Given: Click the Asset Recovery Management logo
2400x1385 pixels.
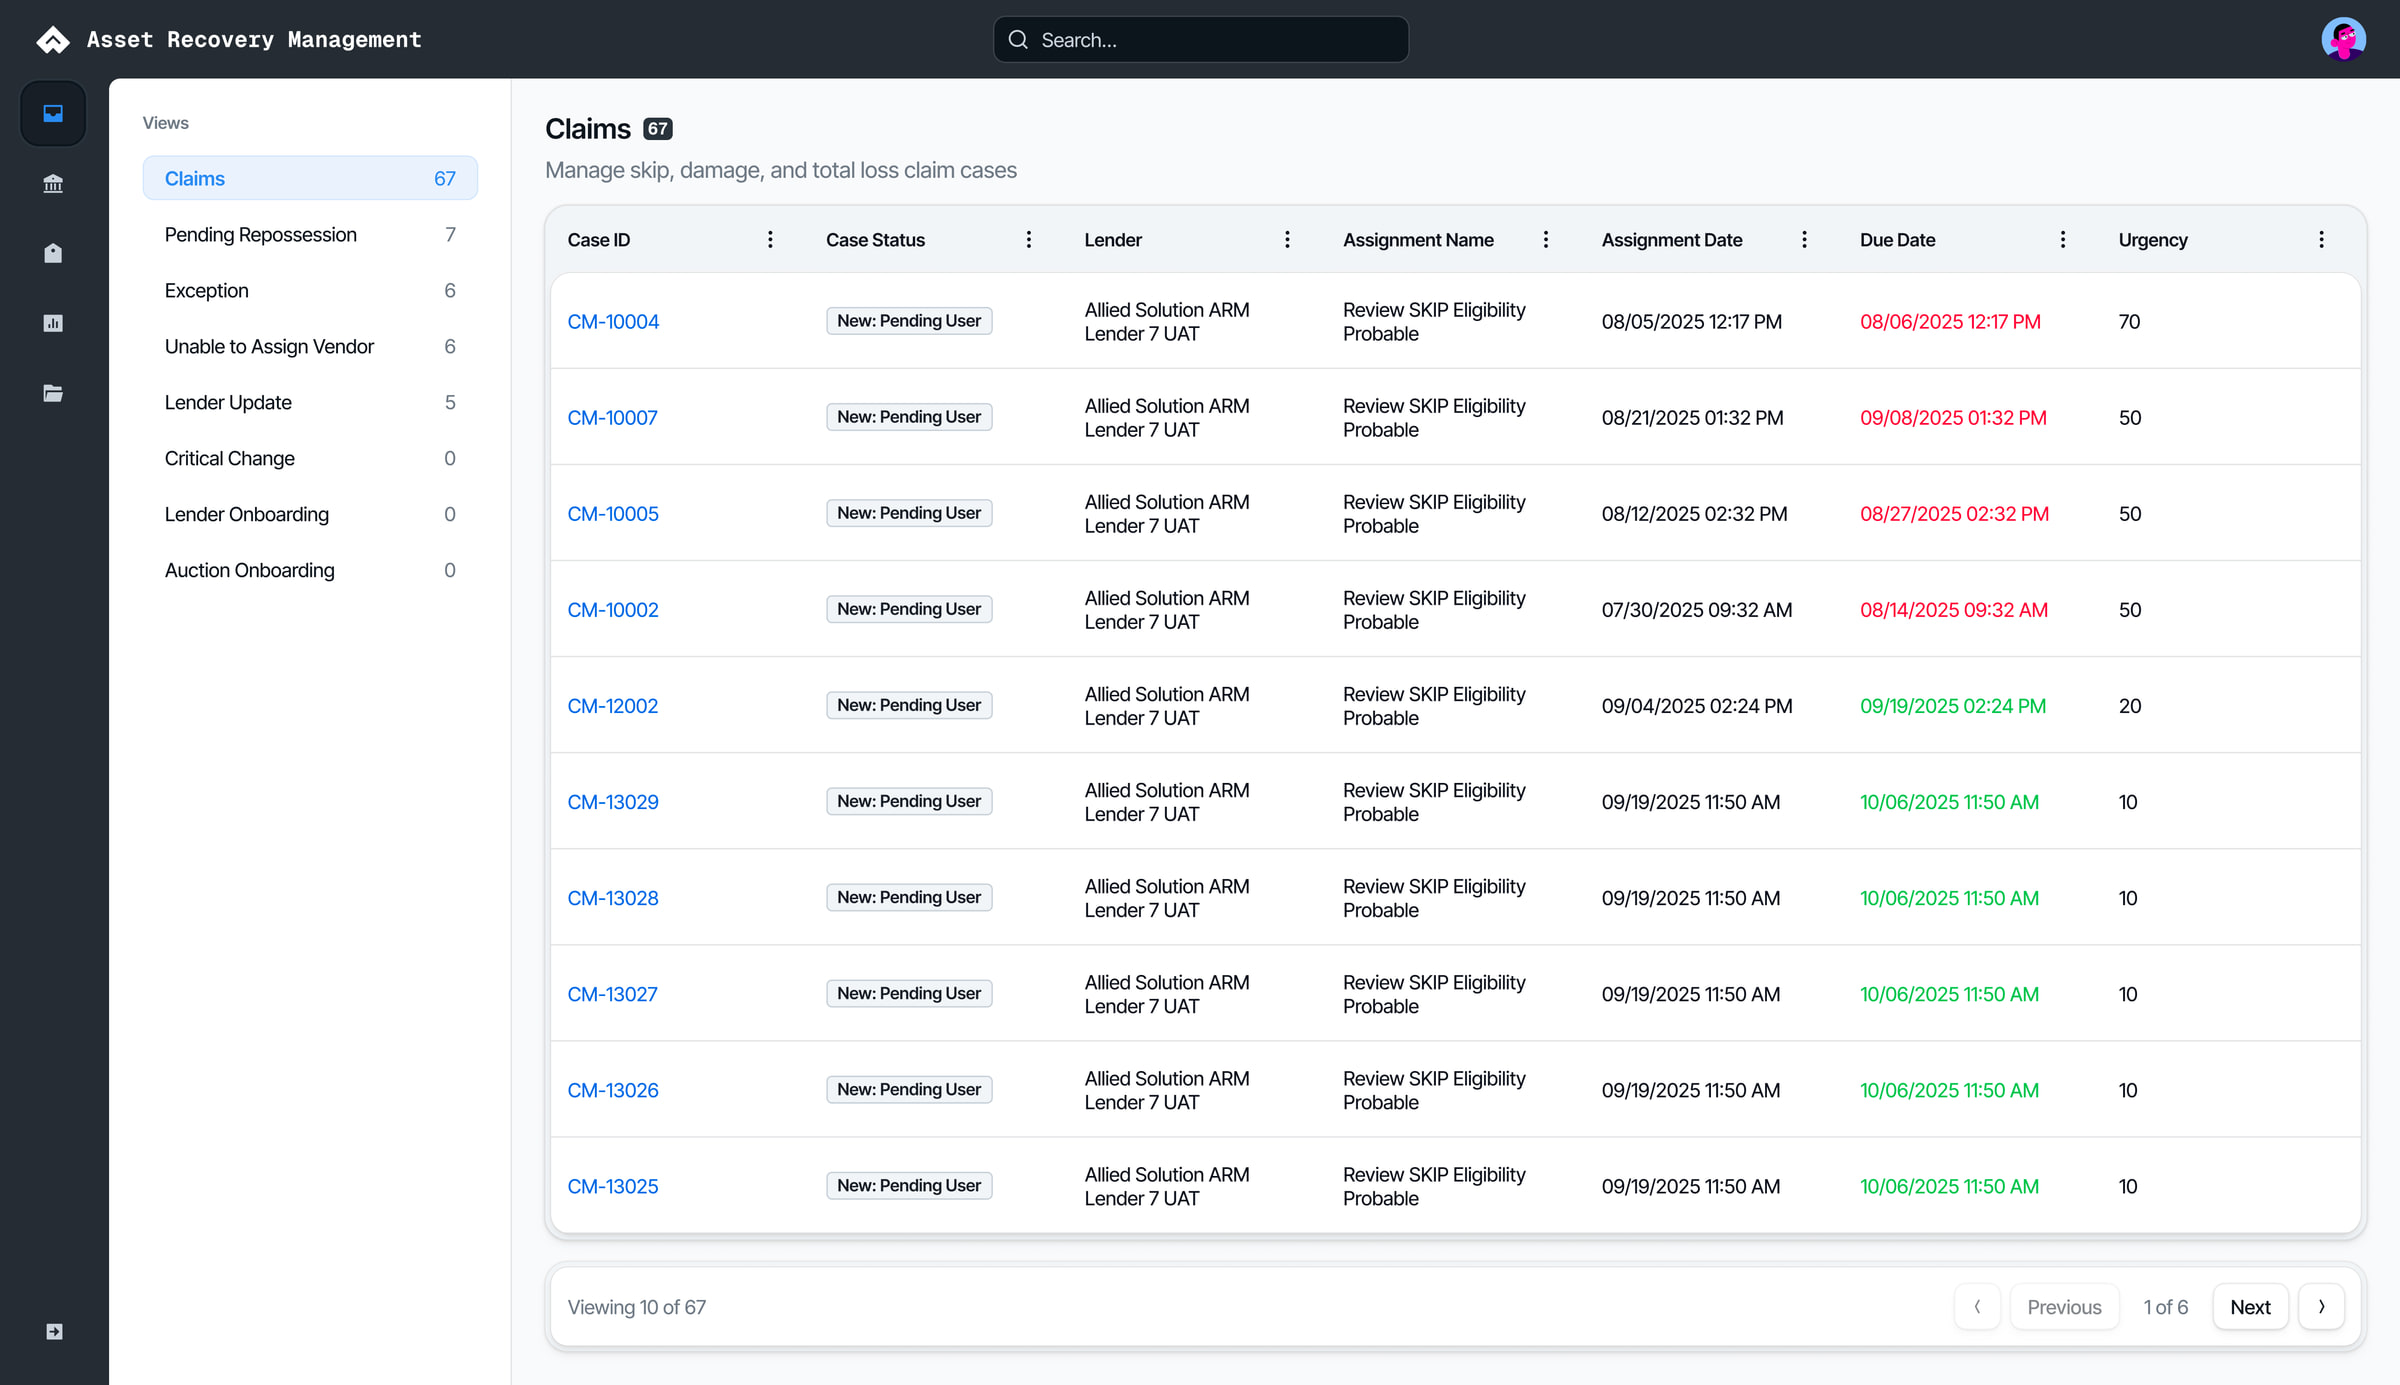Looking at the screenshot, I should coord(53,39).
